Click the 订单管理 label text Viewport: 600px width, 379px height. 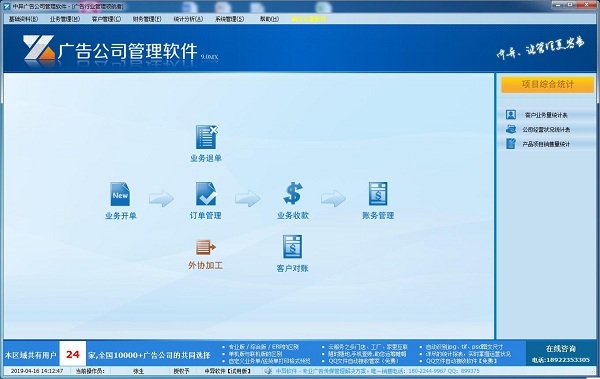point(205,216)
